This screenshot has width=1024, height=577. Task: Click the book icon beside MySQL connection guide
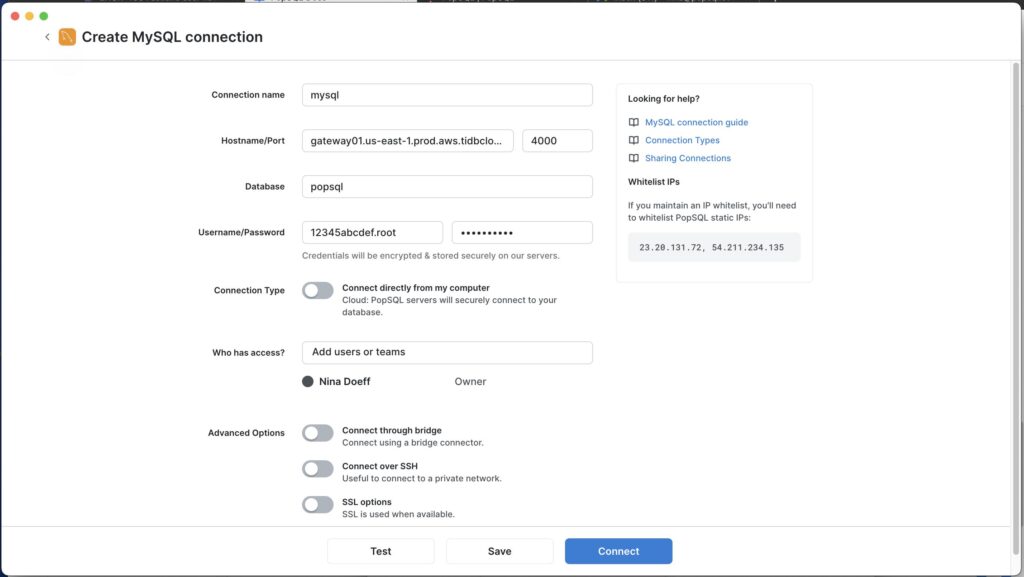pos(633,121)
